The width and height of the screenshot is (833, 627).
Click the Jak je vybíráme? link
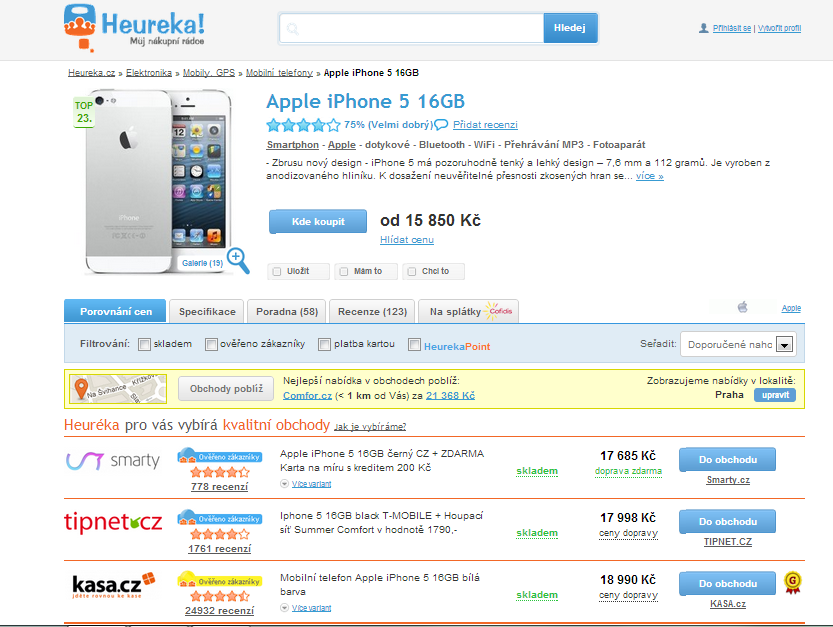coord(370,427)
